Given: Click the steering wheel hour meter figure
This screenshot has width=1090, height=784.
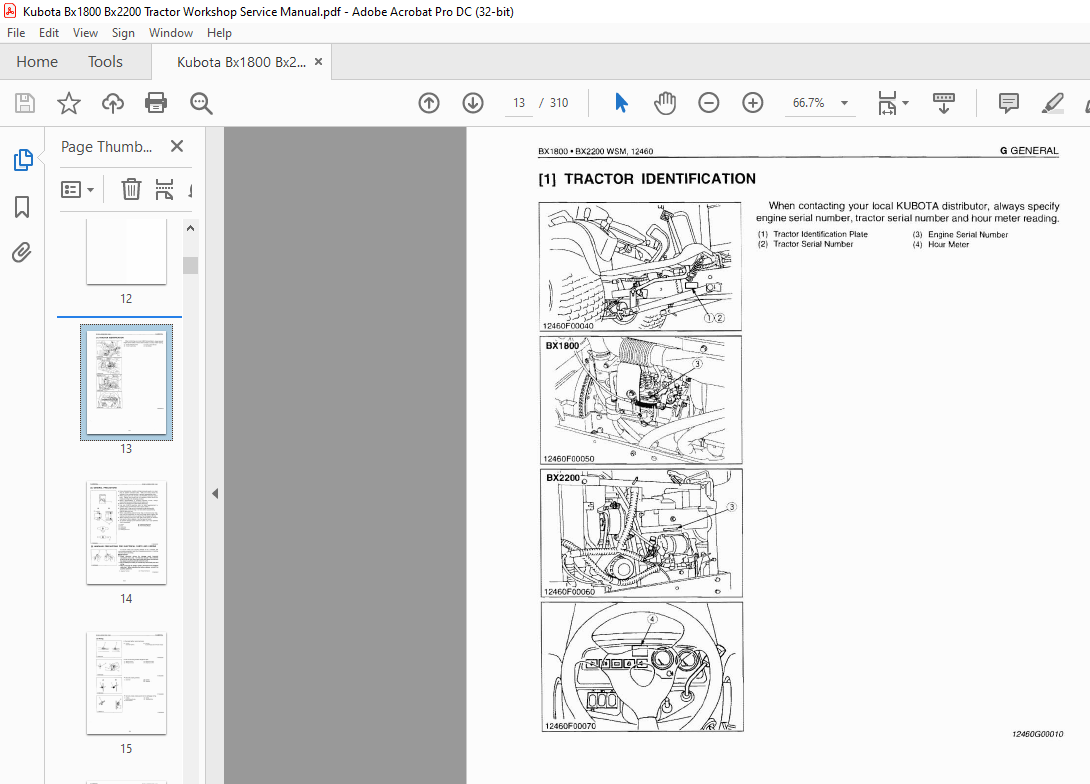Looking at the screenshot, I should tap(642, 667).
